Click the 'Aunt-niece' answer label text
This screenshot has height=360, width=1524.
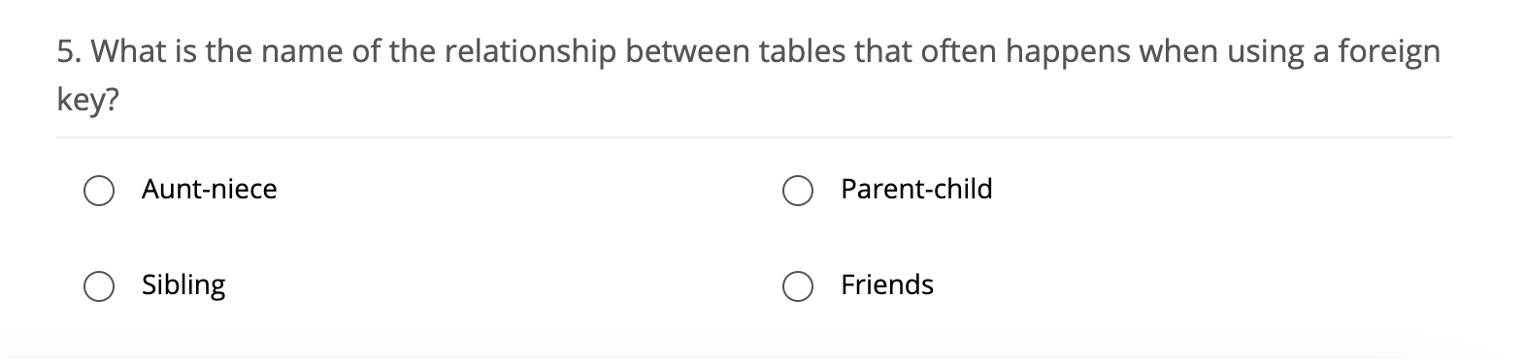click(209, 189)
